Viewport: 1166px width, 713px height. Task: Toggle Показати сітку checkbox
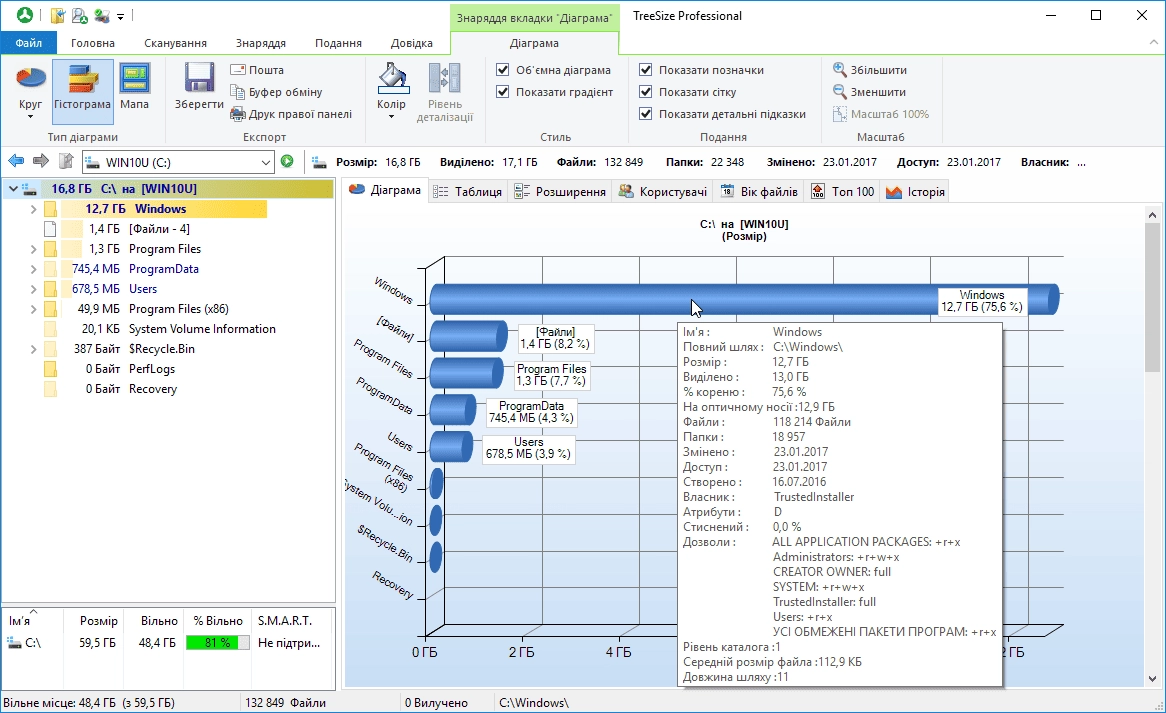pyautogui.click(x=645, y=92)
